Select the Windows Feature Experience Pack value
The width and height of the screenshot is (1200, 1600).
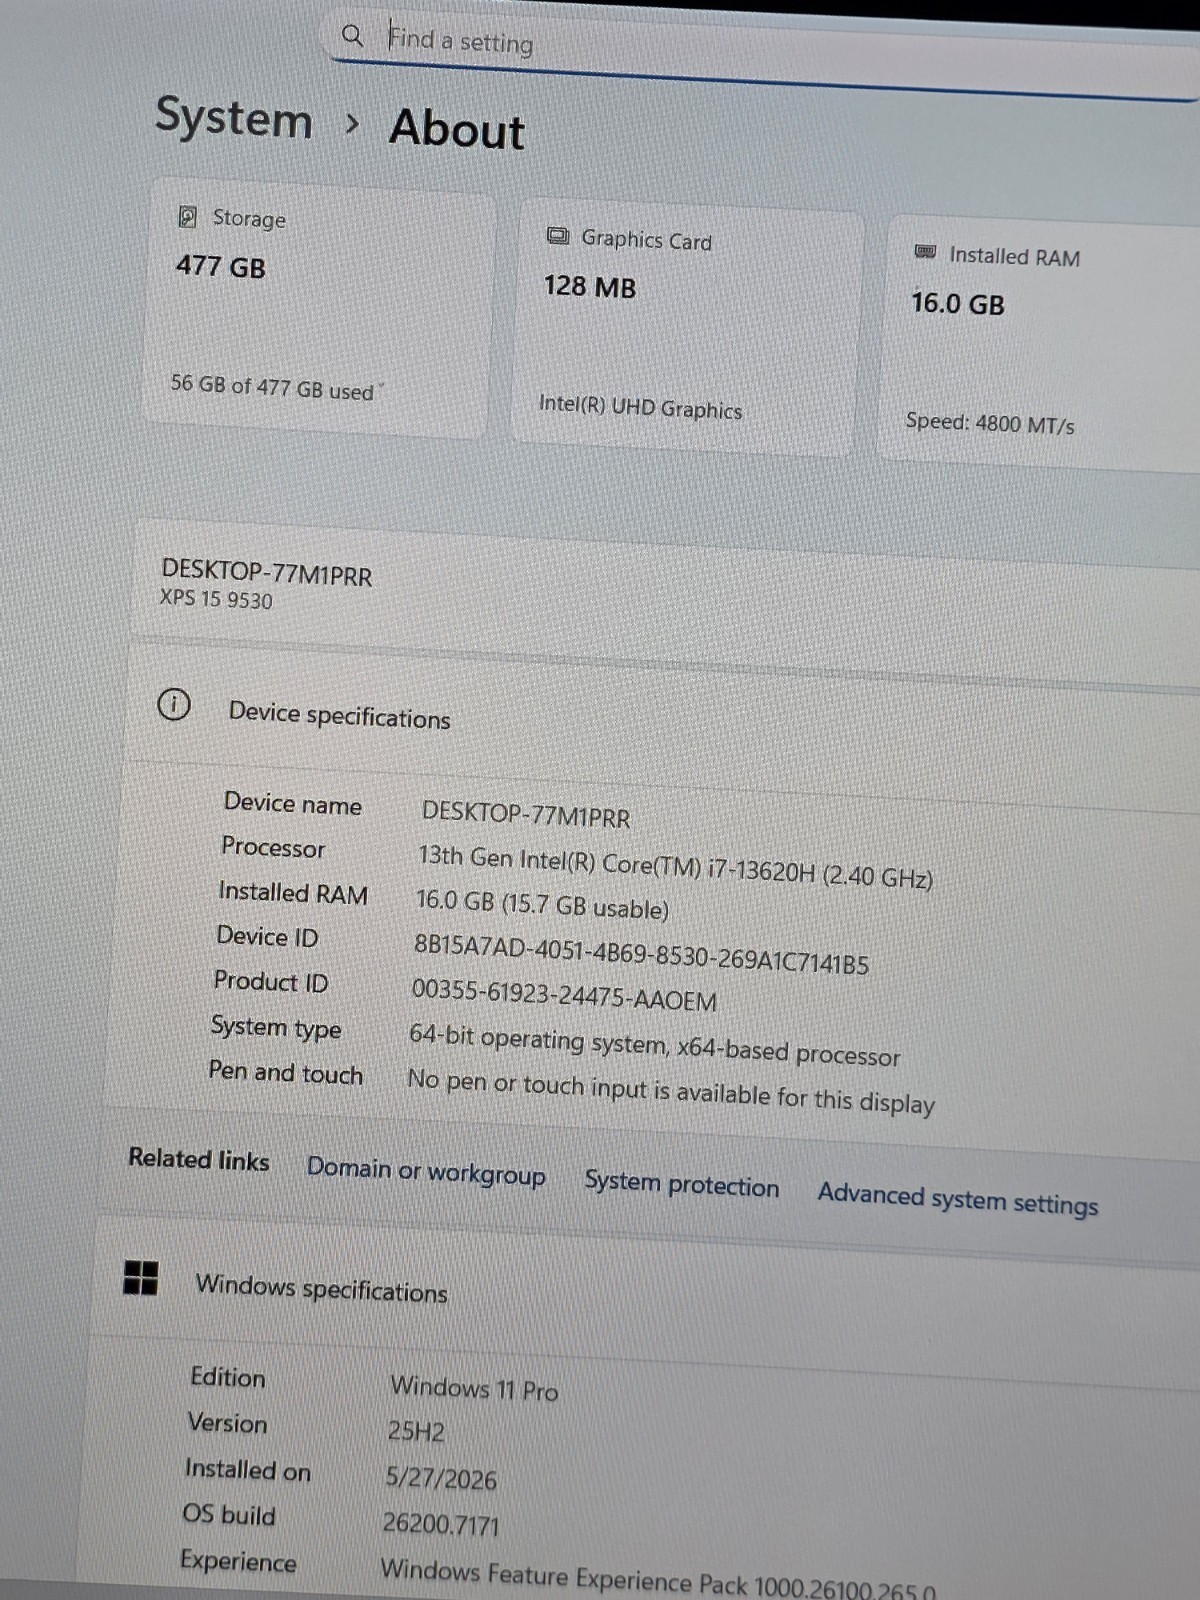658,1579
